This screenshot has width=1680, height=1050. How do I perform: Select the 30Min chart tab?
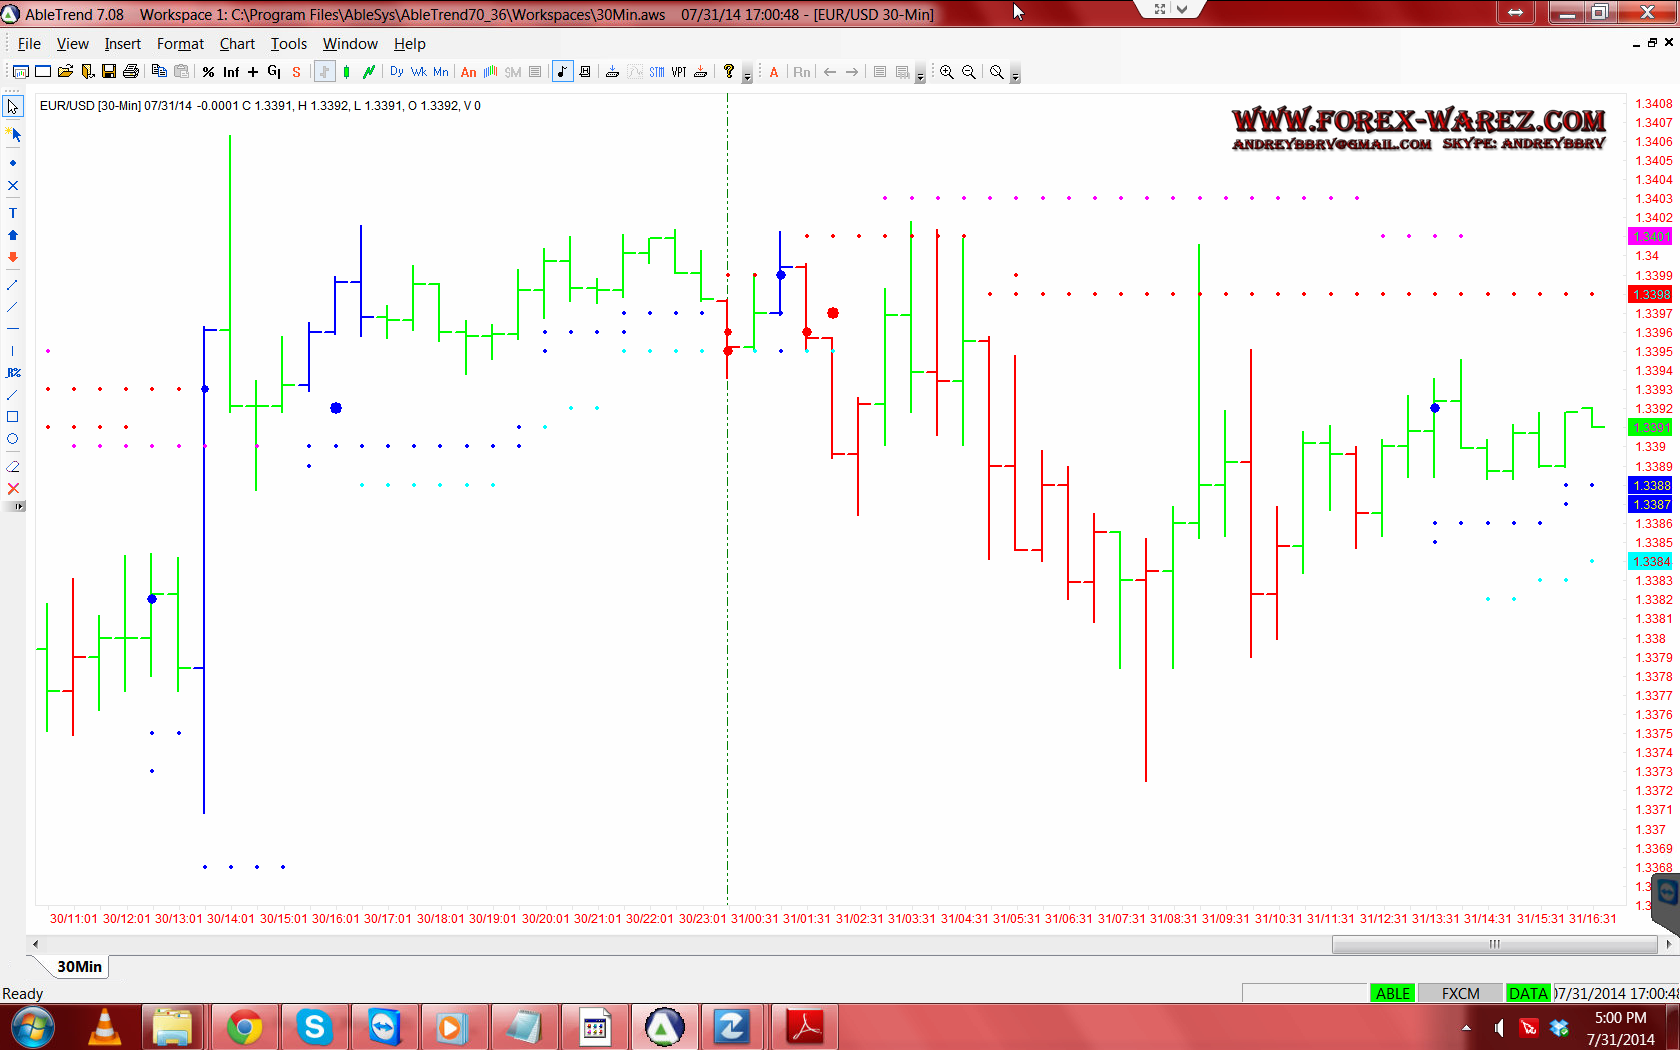[79, 966]
